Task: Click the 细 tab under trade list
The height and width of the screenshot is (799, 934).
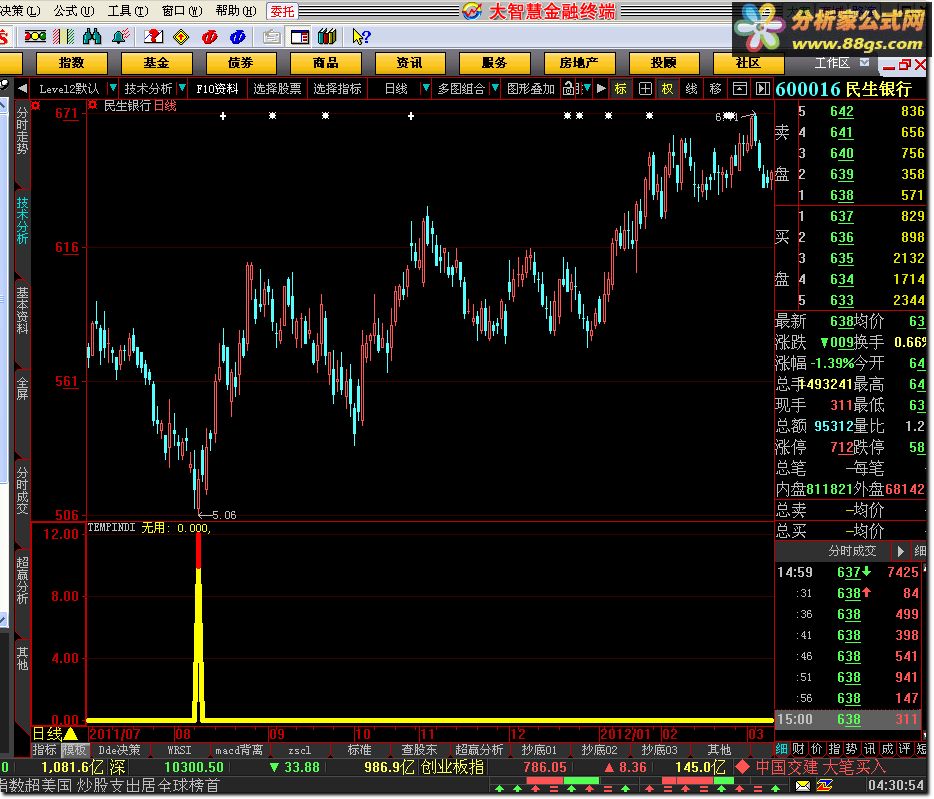Action: click(781, 749)
